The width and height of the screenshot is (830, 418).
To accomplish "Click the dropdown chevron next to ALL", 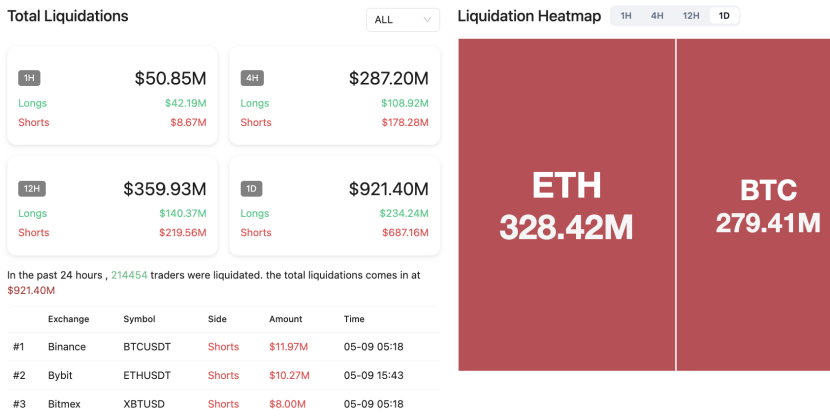I will (427, 20).
